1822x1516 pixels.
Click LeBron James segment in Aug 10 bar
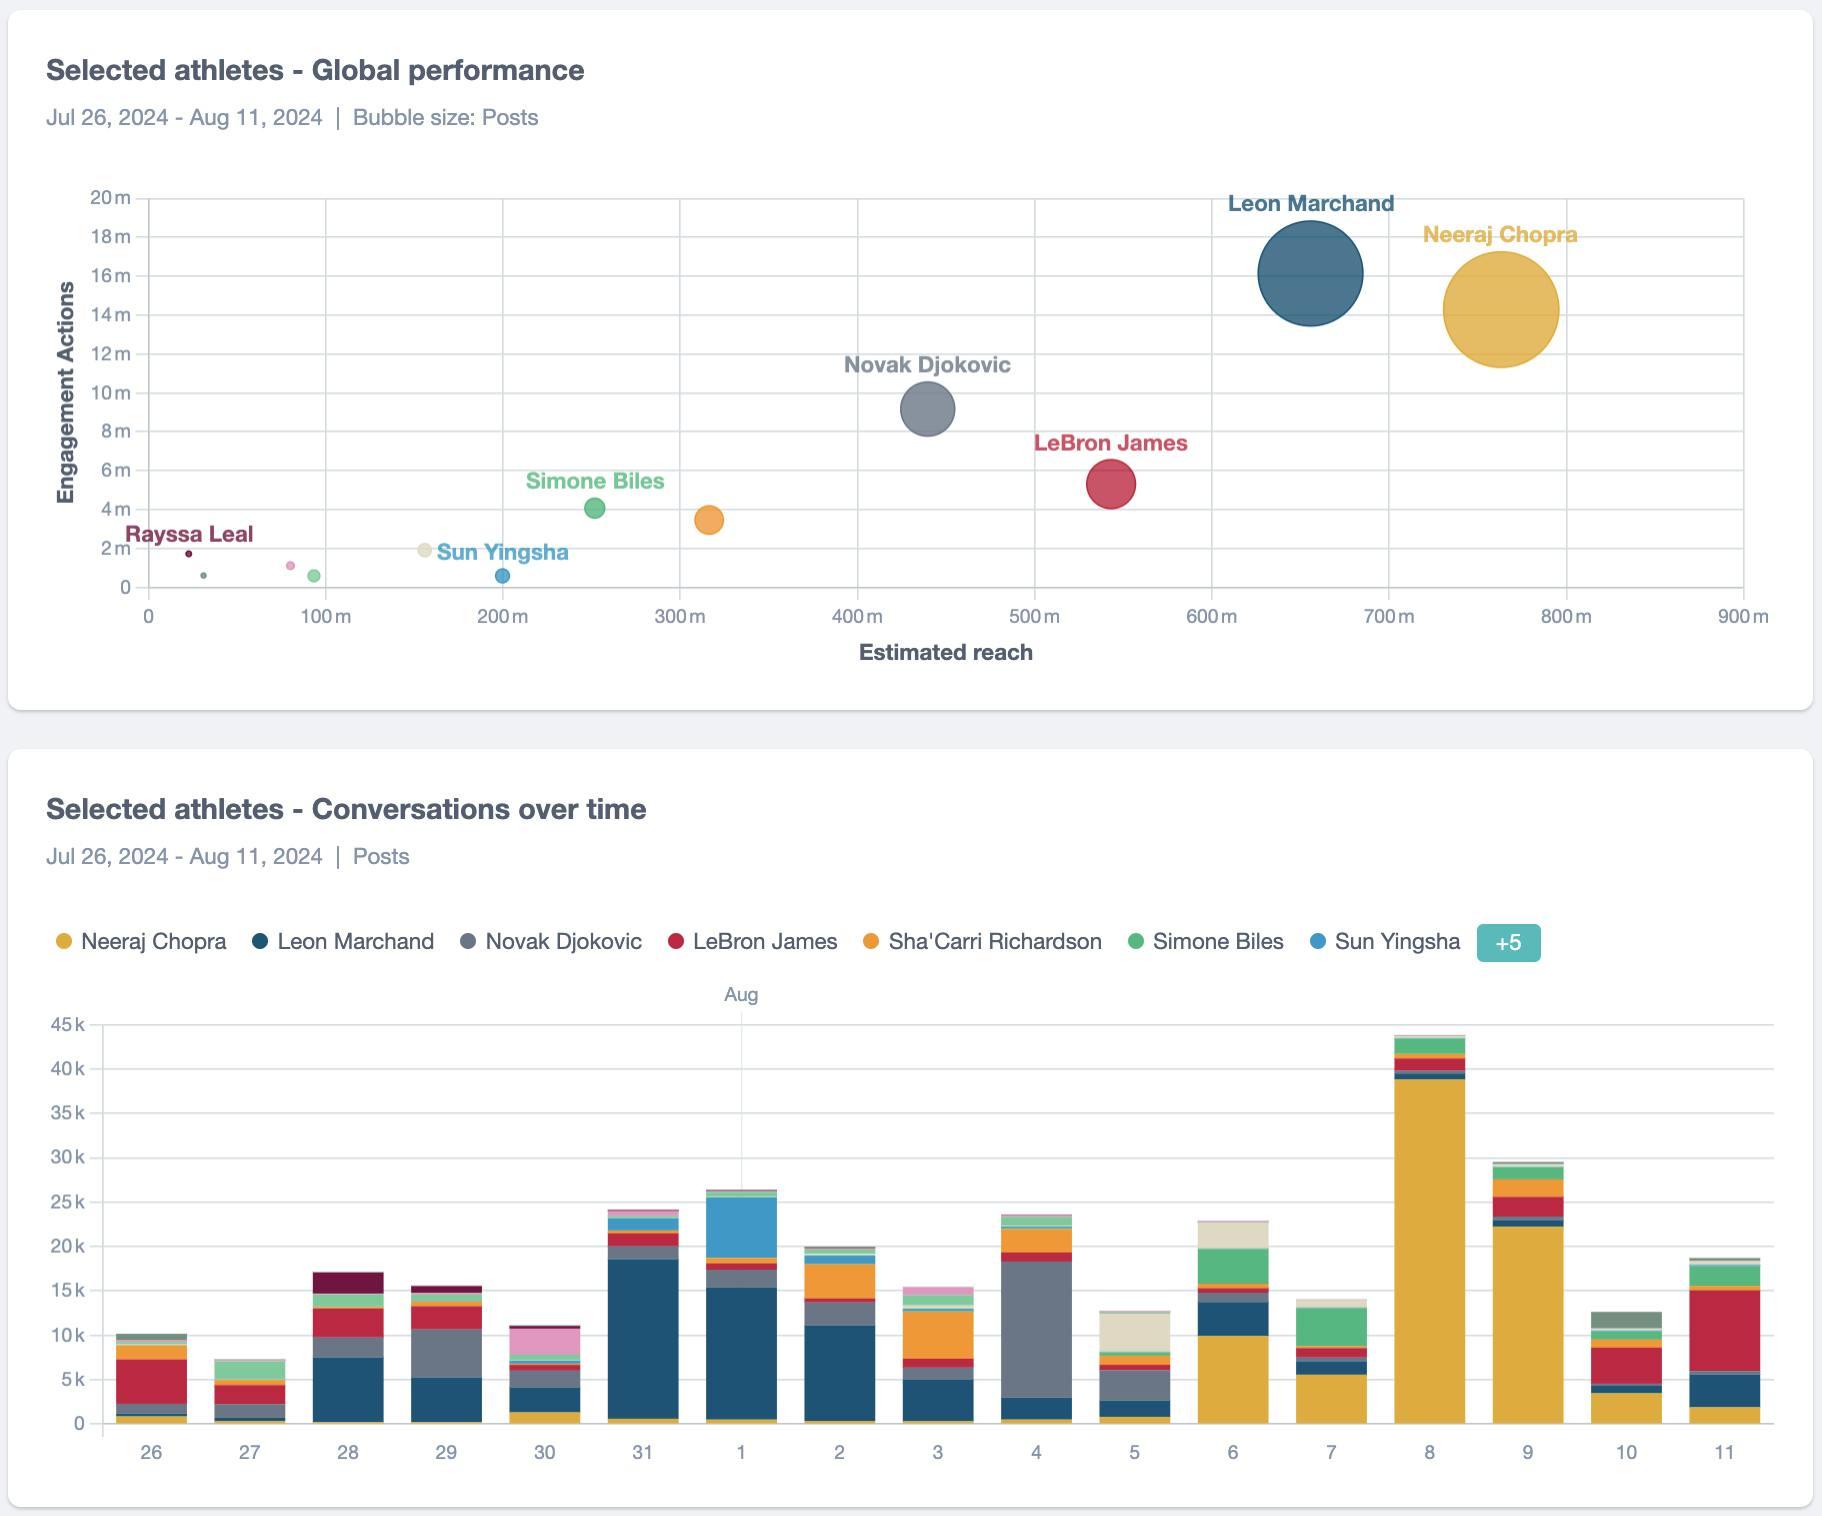(x=1626, y=1366)
